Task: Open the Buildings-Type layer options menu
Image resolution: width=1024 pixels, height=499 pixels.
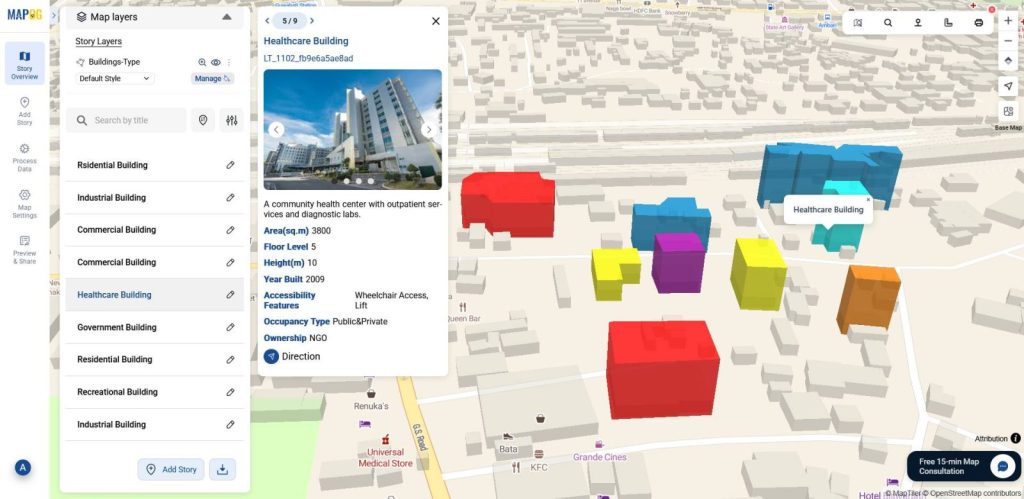Action: coord(229,62)
